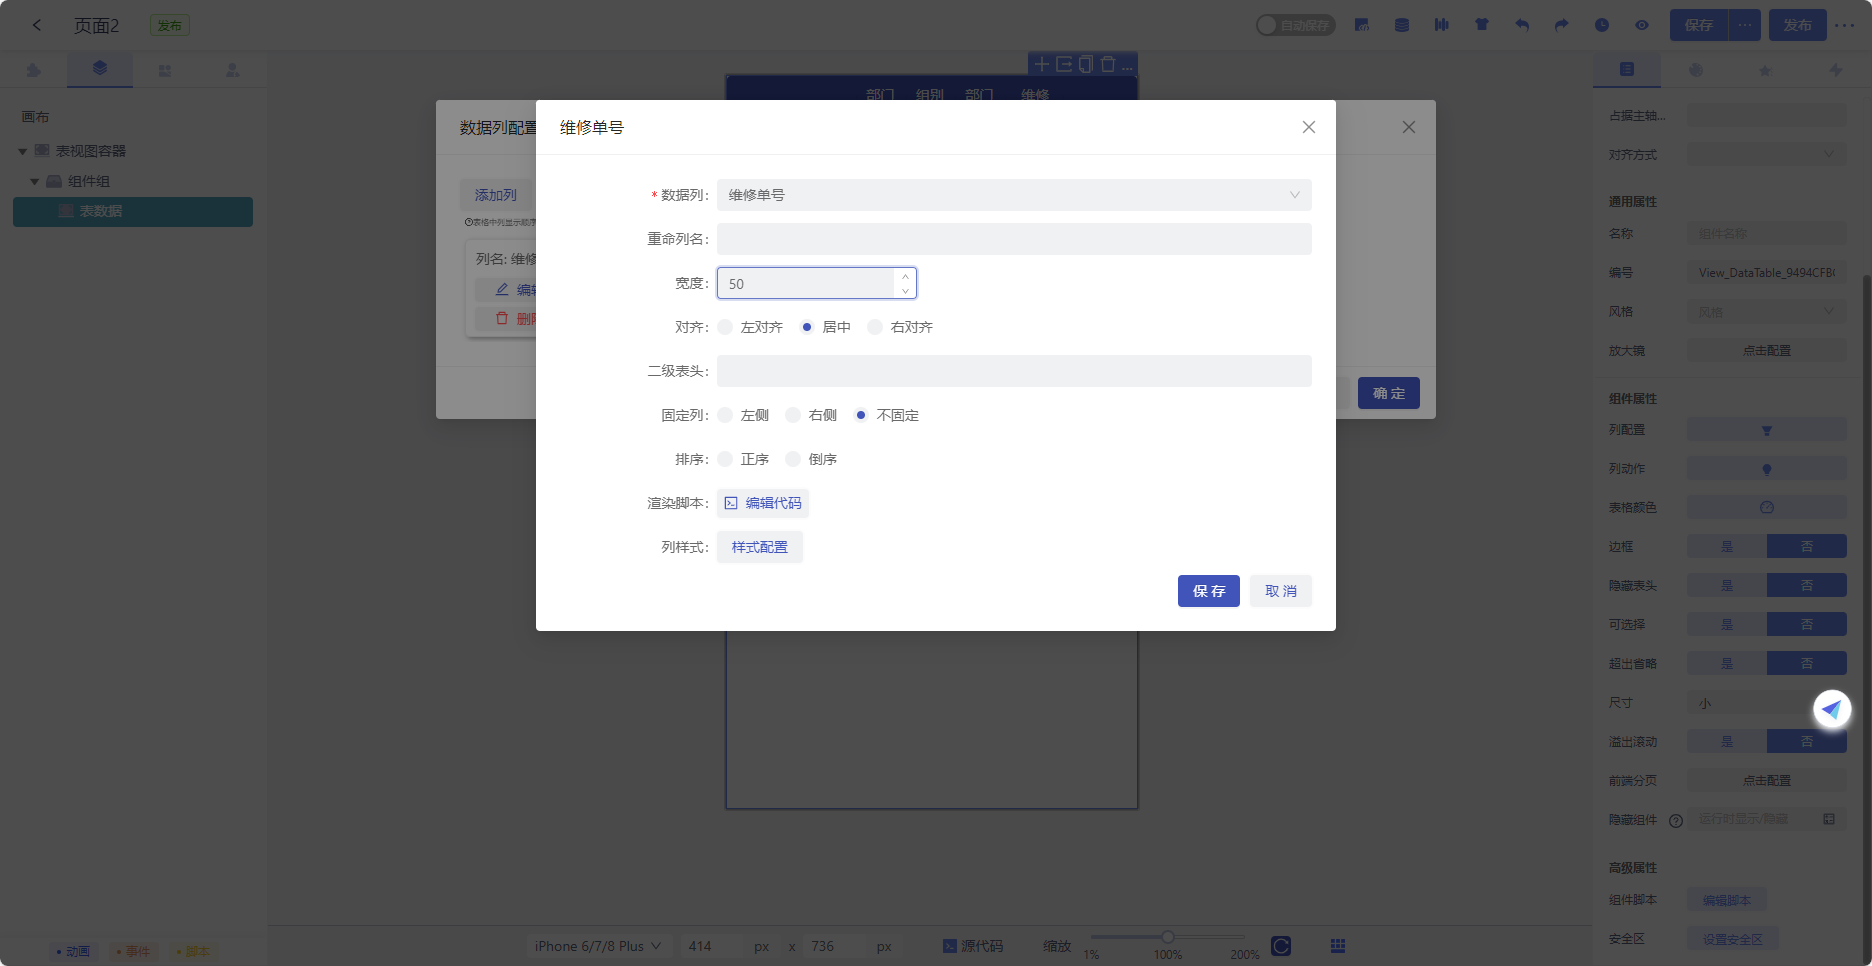Screen dimensions: 1872x966
Task: Open 编辑代码 for 渲染脚本
Action: [x=763, y=503]
